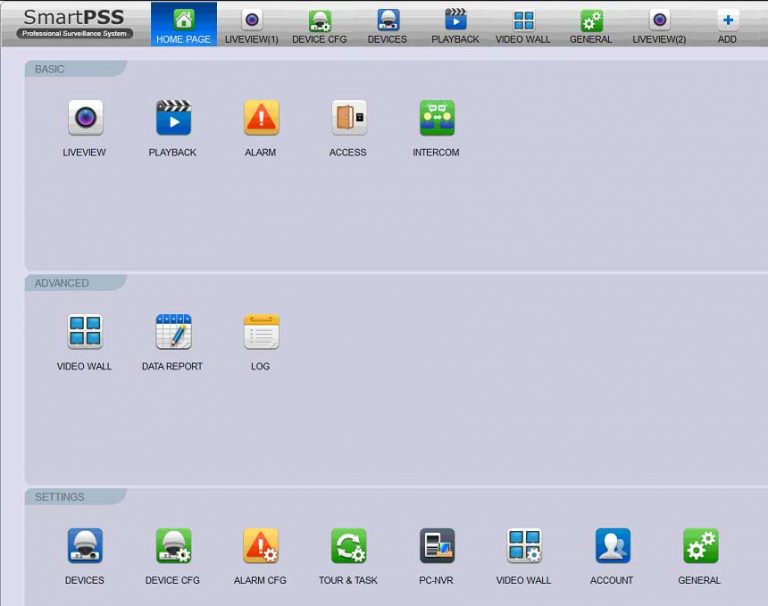Viewport: 768px width, 606px height.
Task: Select the HOME PAGE tab
Action: pyautogui.click(x=184, y=25)
